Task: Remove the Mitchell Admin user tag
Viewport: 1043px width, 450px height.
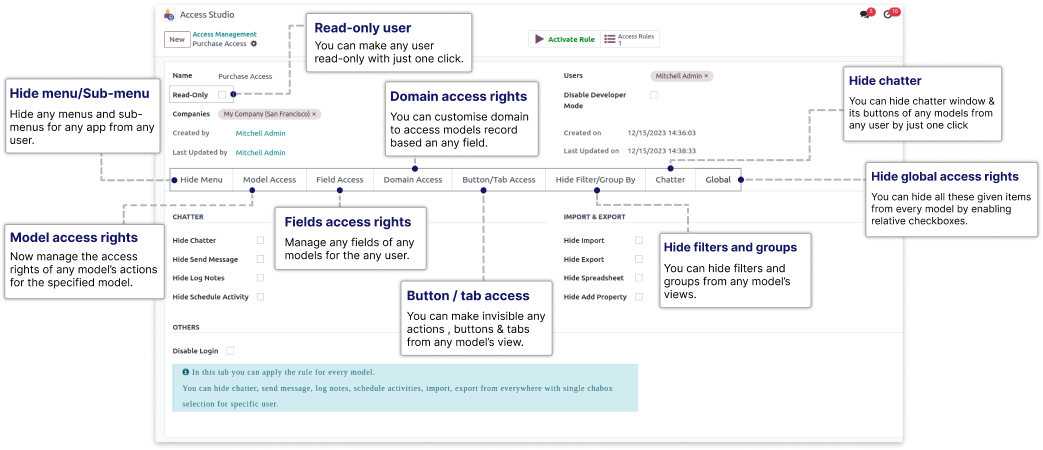Action: point(706,76)
